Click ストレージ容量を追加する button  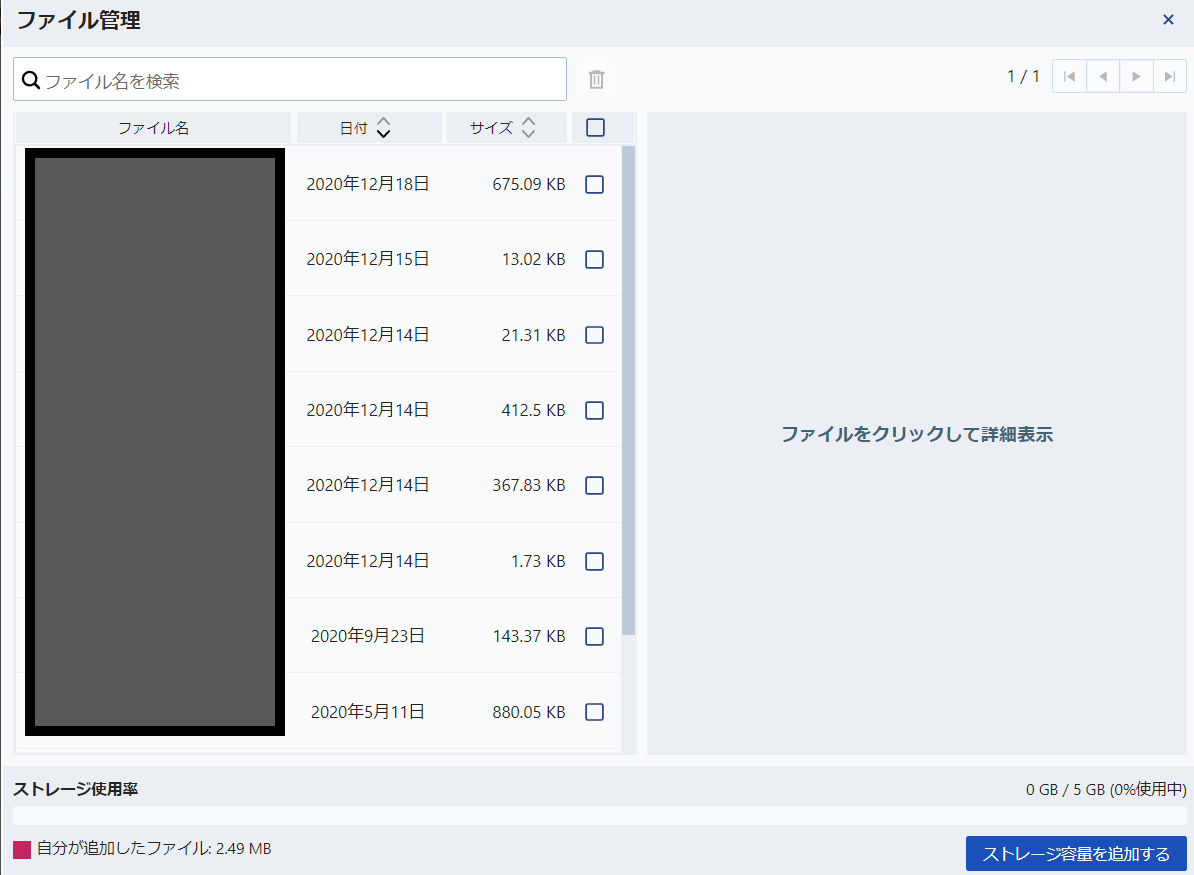[1076, 854]
